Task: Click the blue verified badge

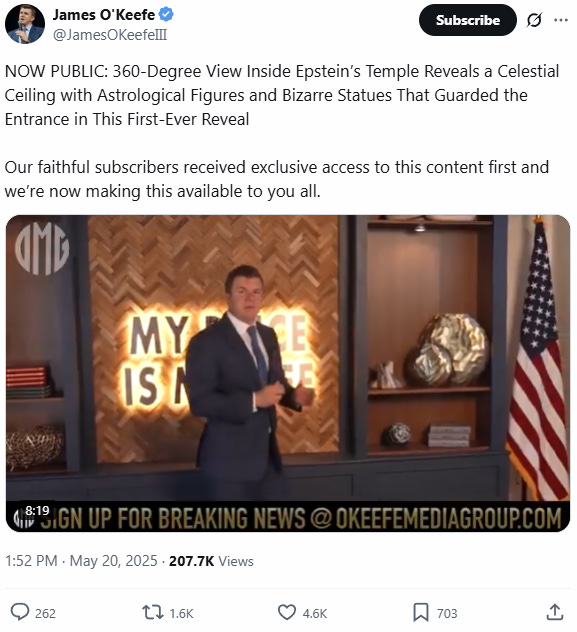Action: (x=166, y=15)
